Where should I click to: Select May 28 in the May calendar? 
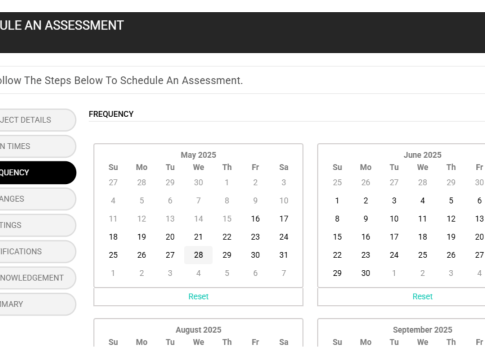click(x=198, y=255)
